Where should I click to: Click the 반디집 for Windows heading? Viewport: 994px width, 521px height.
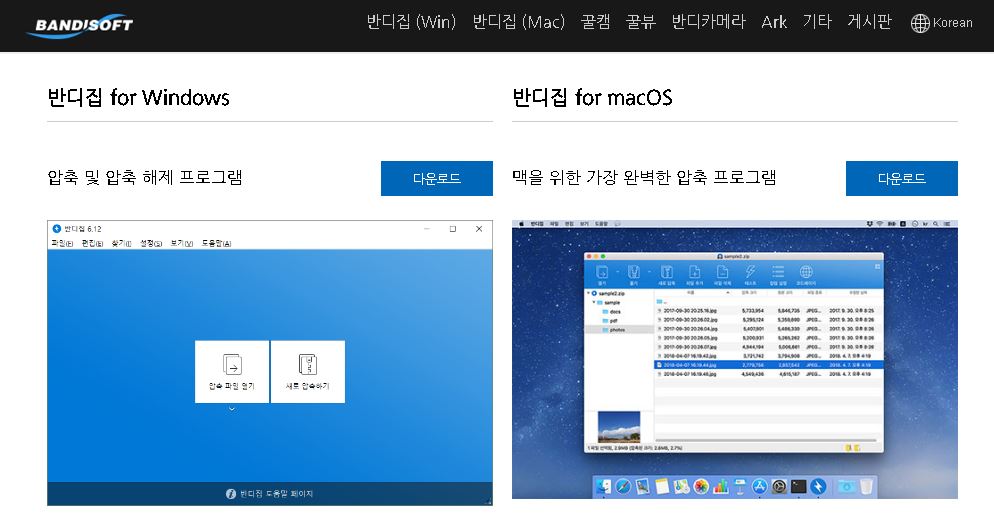click(138, 98)
